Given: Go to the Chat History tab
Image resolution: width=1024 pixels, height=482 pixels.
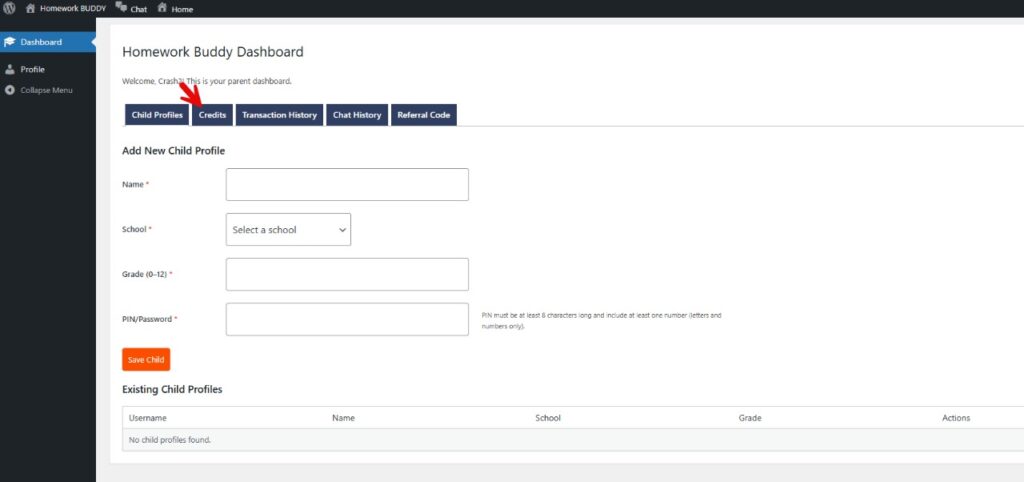Looking at the screenshot, I should pos(357,115).
